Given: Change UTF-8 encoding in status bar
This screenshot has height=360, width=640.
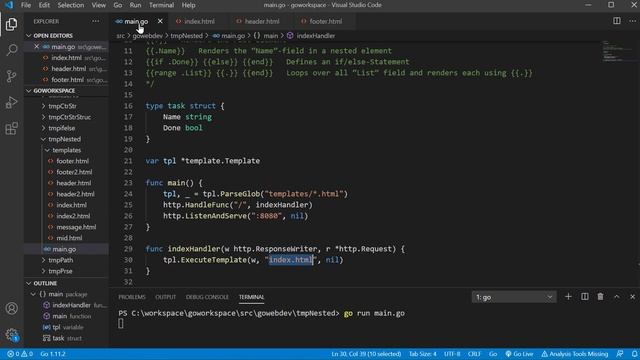Looking at the screenshot, I should (452, 354).
